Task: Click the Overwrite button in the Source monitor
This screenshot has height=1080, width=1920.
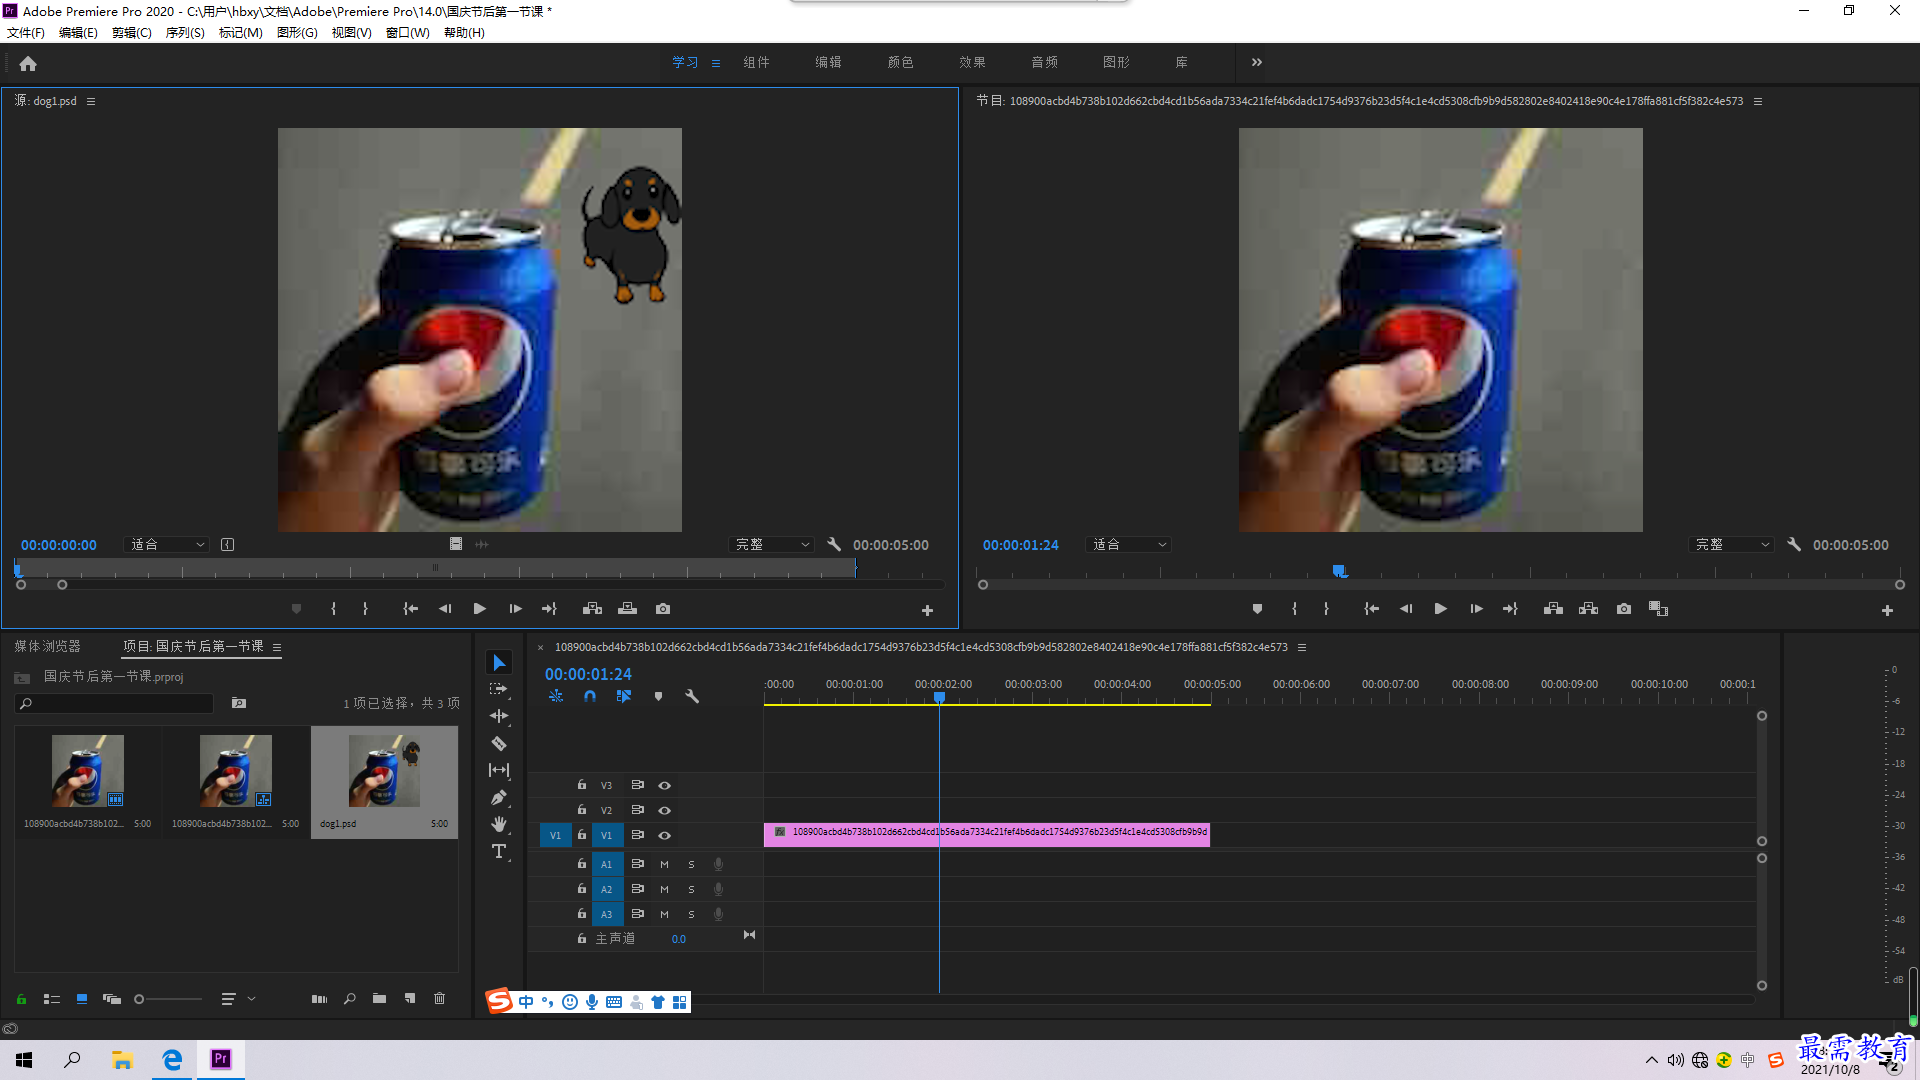Action: click(627, 609)
